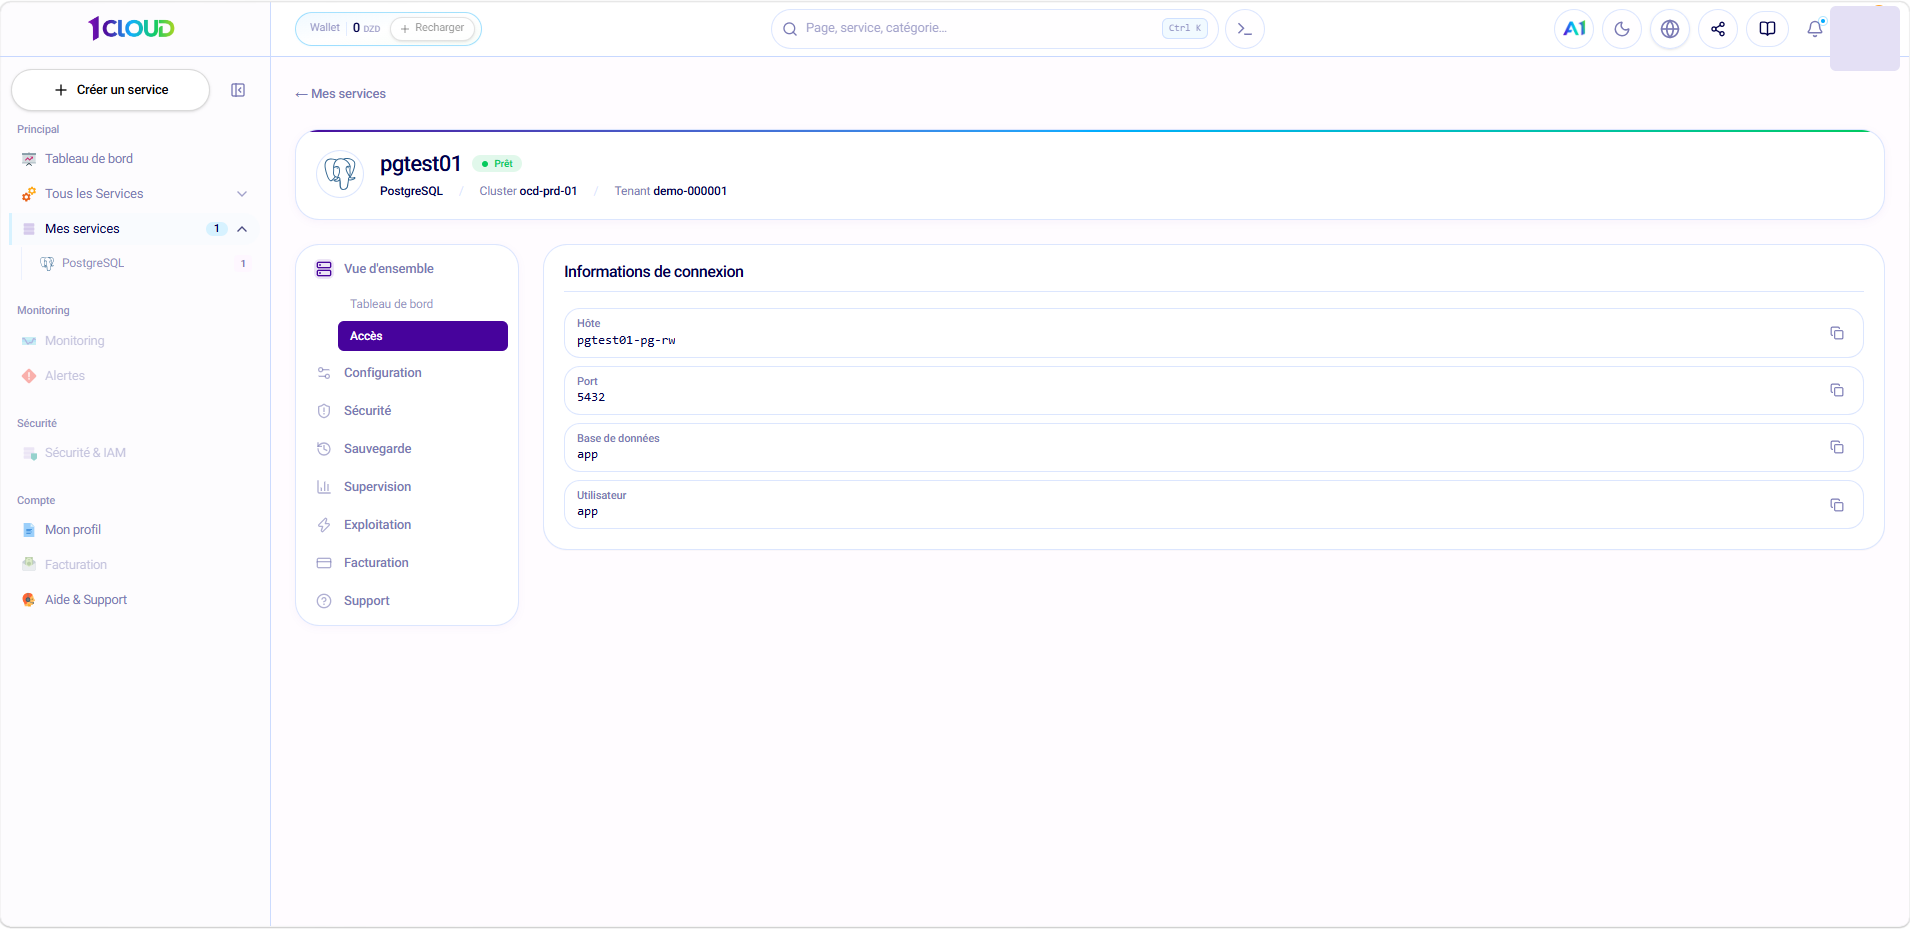Open Sauvegarde section

[x=378, y=449]
